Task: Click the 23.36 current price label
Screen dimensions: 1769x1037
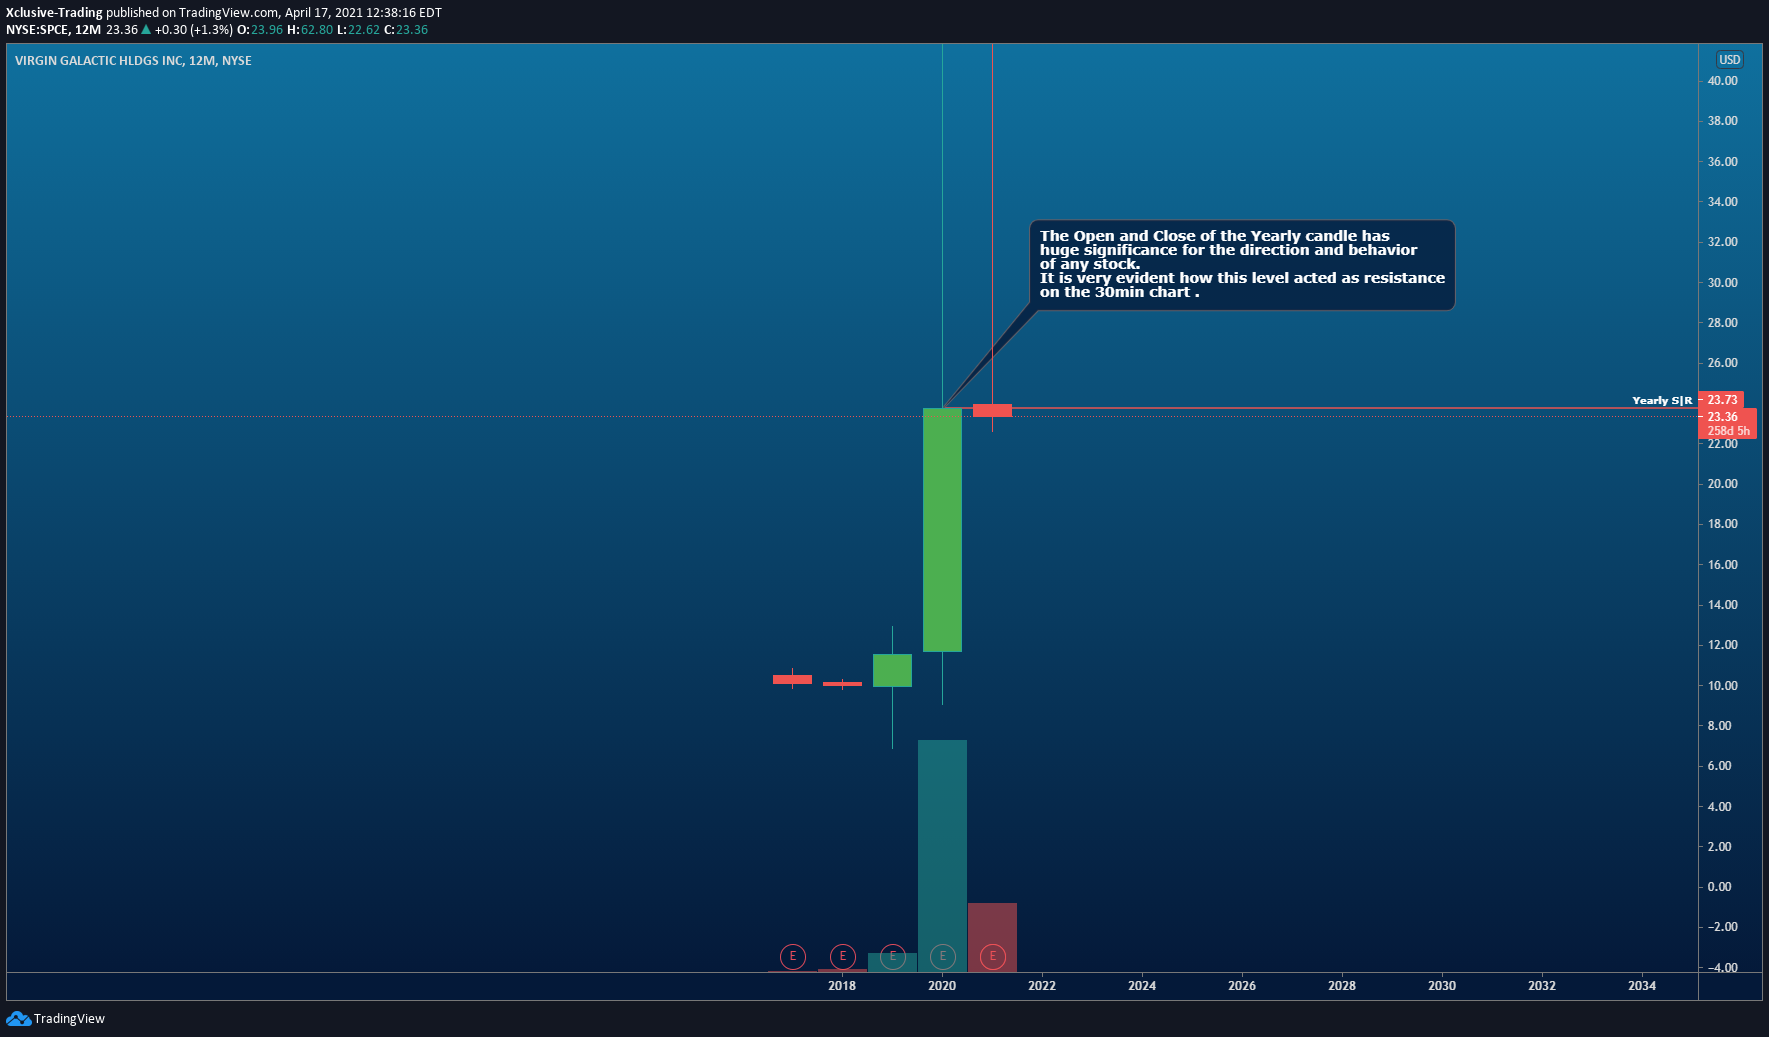Action: (1722, 417)
